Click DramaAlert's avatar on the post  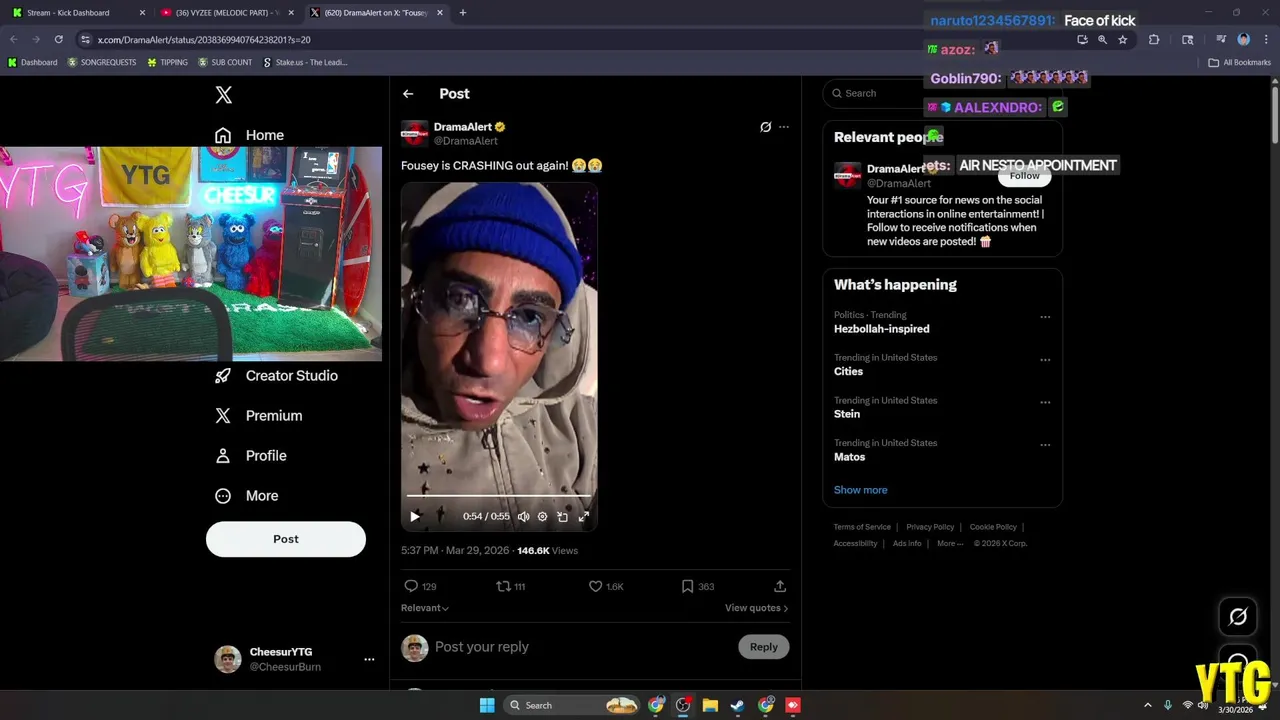click(x=415, y=134)
